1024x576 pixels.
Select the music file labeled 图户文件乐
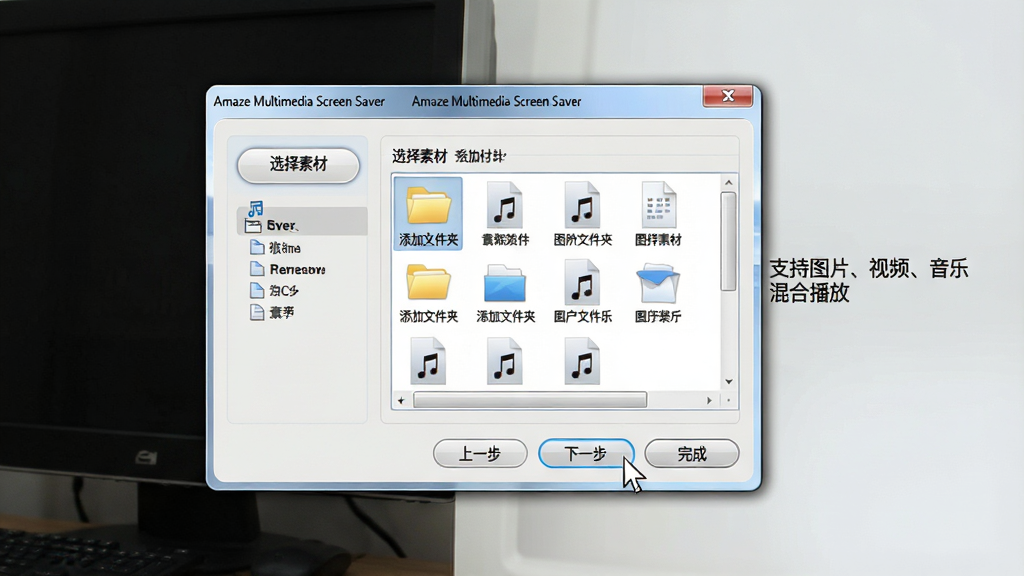pyautogui.click(x=583, y=291)
